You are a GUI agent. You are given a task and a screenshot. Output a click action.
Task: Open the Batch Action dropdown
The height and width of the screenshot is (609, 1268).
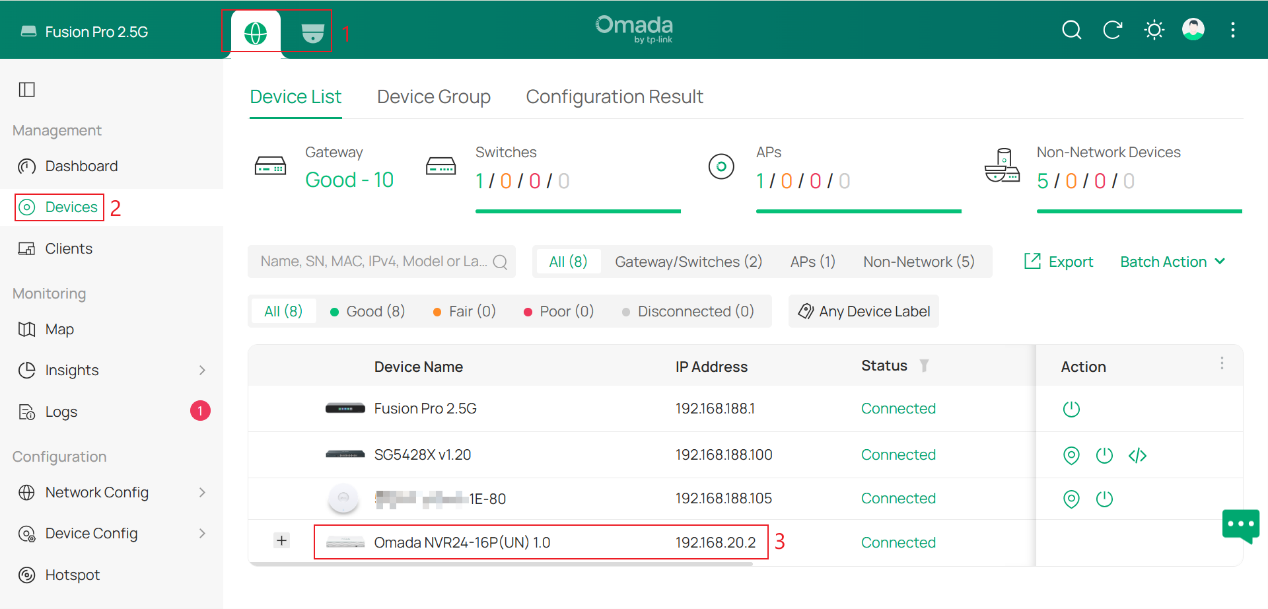pyautogui.click(x=1172, y=262)
